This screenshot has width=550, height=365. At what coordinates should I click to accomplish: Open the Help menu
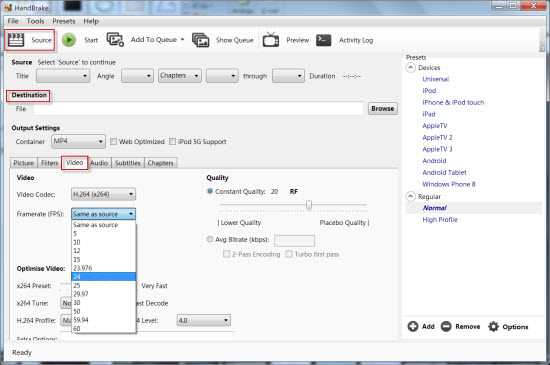click(91, 21)
